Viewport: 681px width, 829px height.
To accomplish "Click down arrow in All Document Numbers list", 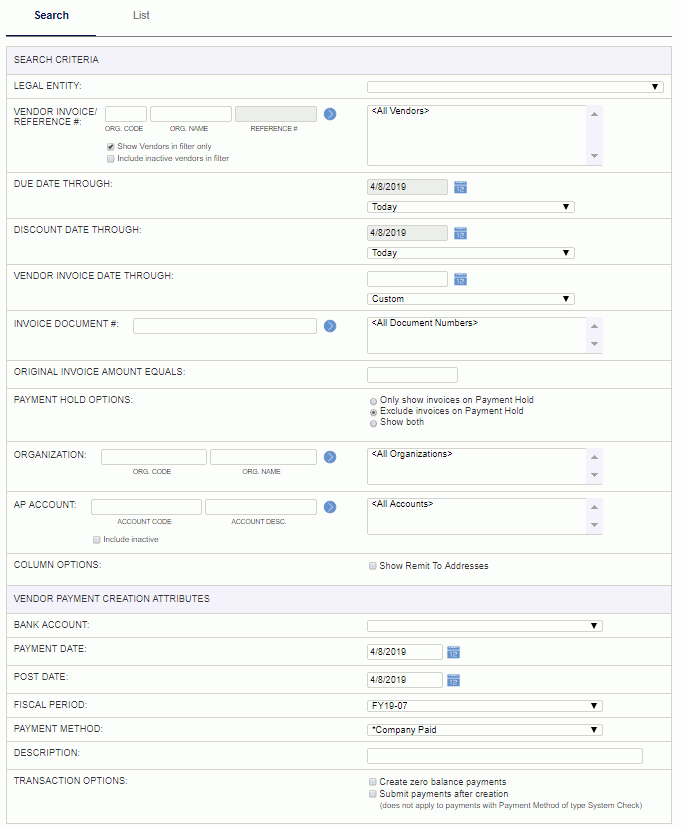I will click(594, 344).
